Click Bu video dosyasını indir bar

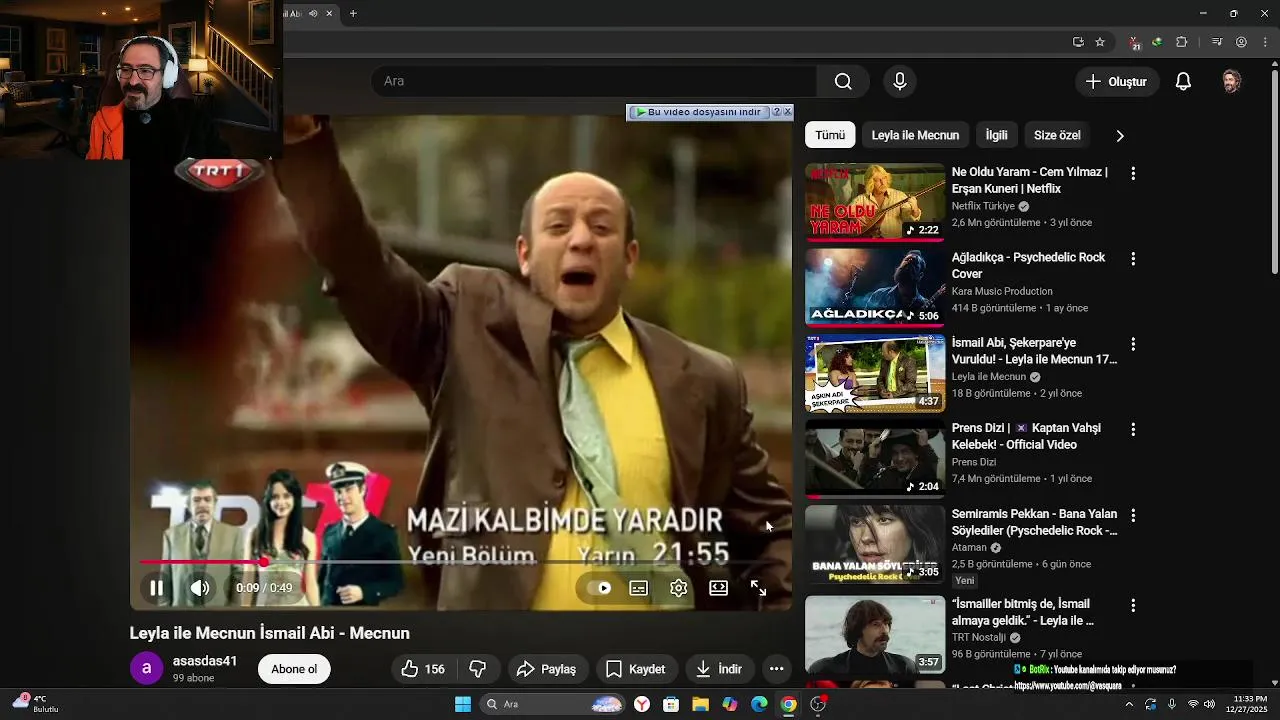point(699,112)
